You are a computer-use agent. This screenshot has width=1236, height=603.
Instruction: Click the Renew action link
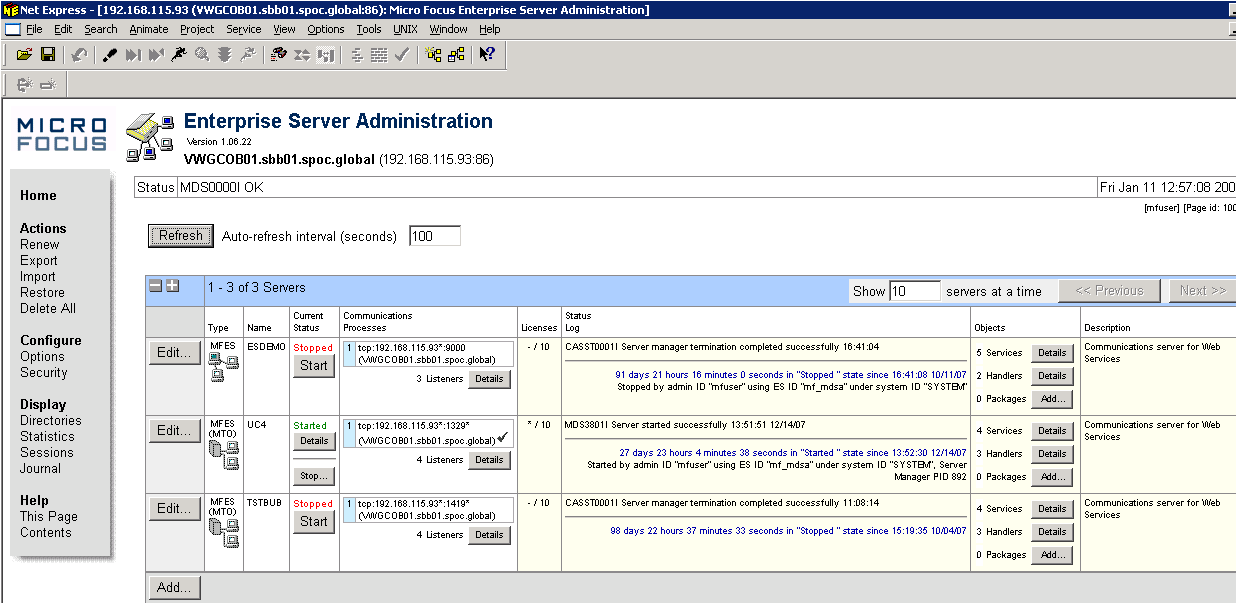point(40,244)
